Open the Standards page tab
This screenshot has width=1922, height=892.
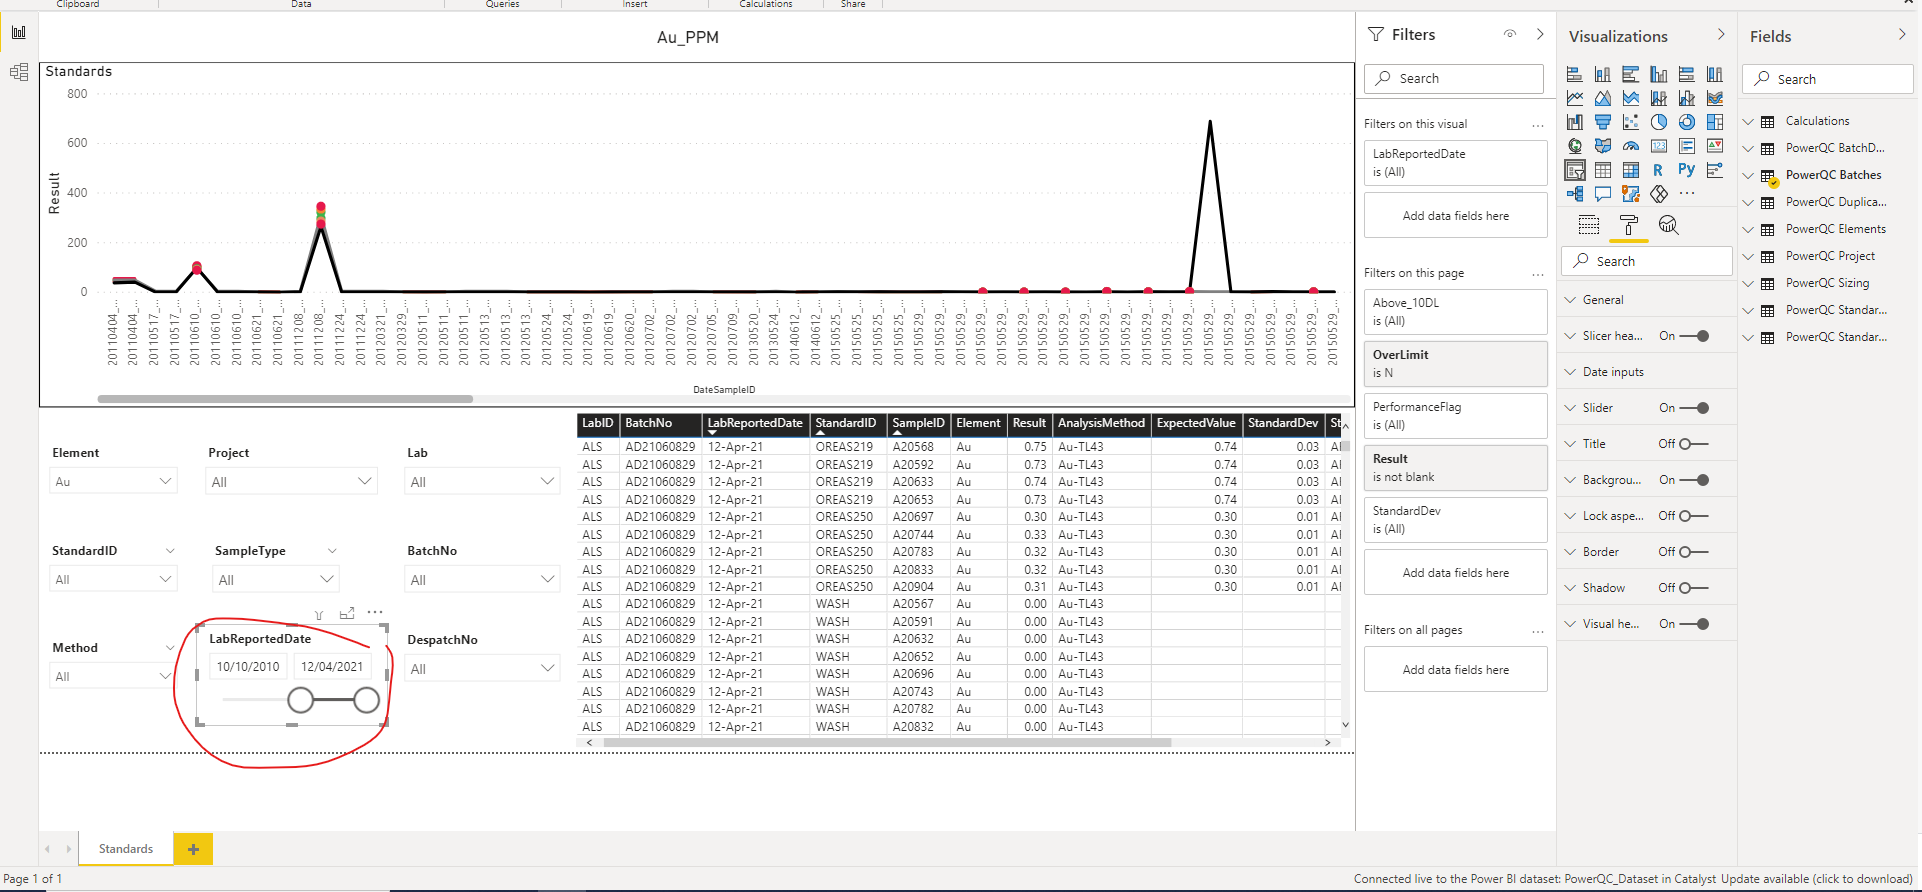pyautogui.click(x=126, y=849)
